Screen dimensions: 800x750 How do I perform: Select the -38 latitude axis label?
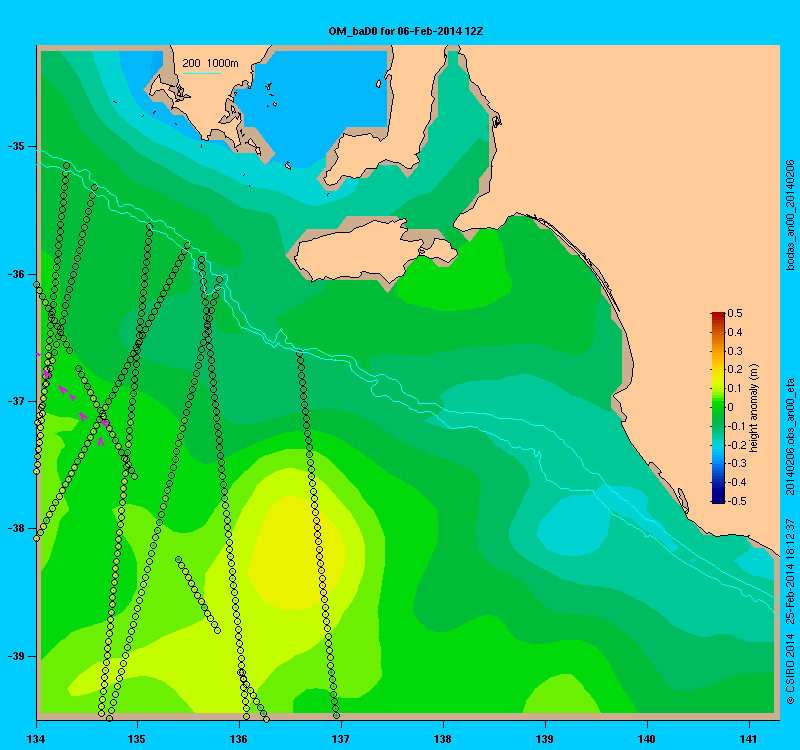(x=16, y=529)
